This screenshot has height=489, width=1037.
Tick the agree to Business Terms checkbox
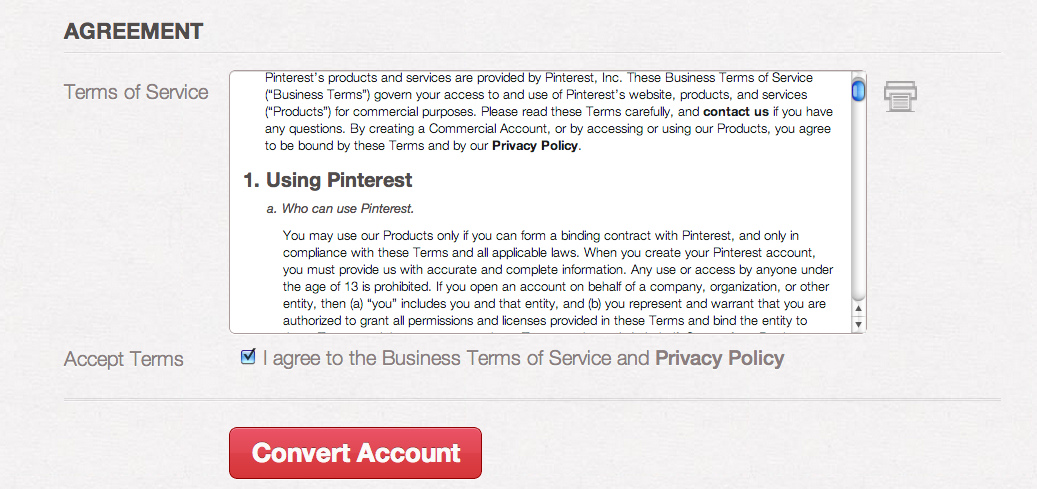(249, 357)
